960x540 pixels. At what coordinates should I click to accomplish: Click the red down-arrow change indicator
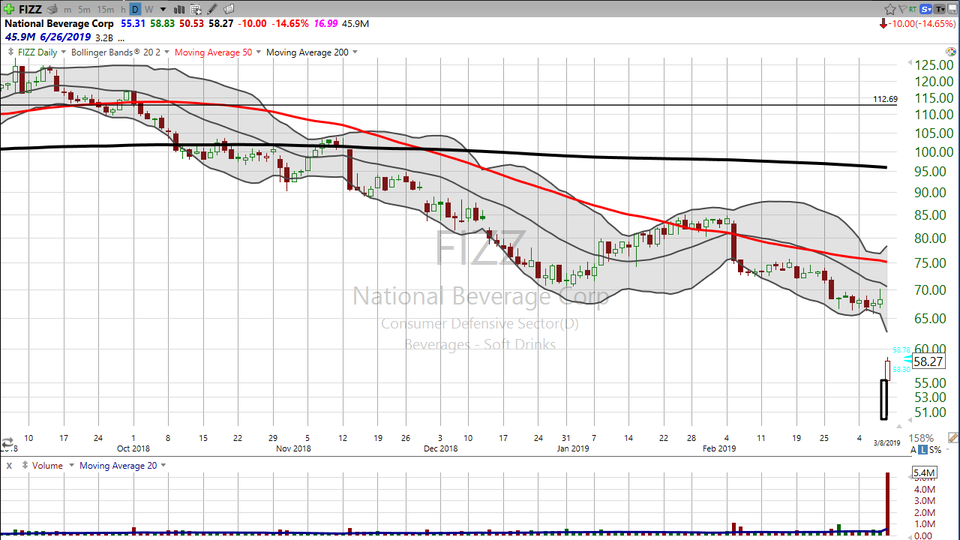[x=883, y=23]
